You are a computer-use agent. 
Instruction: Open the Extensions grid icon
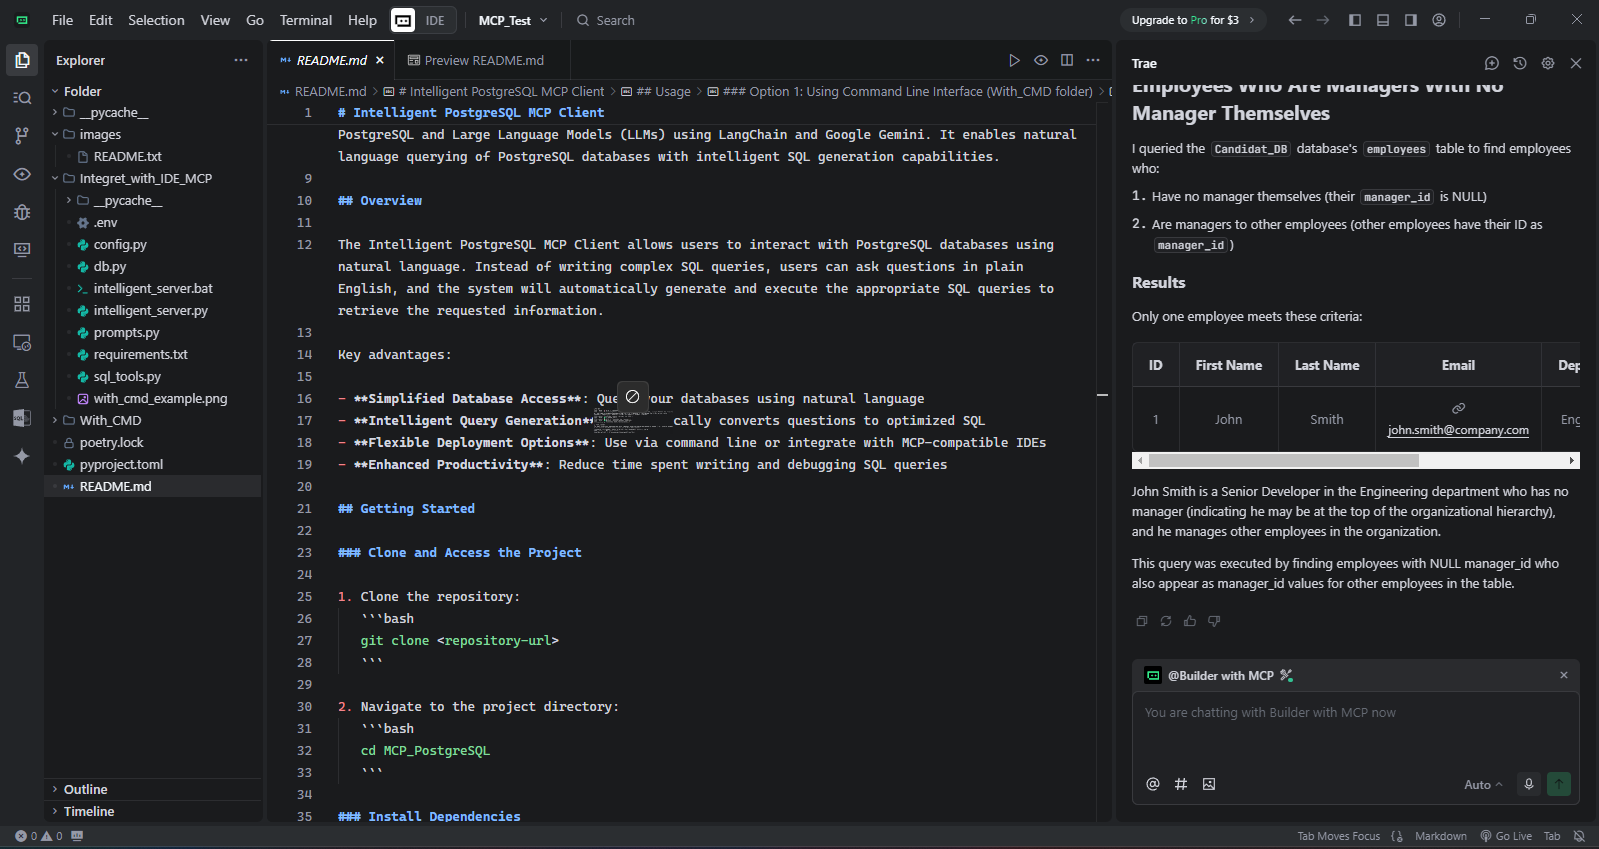22,304
